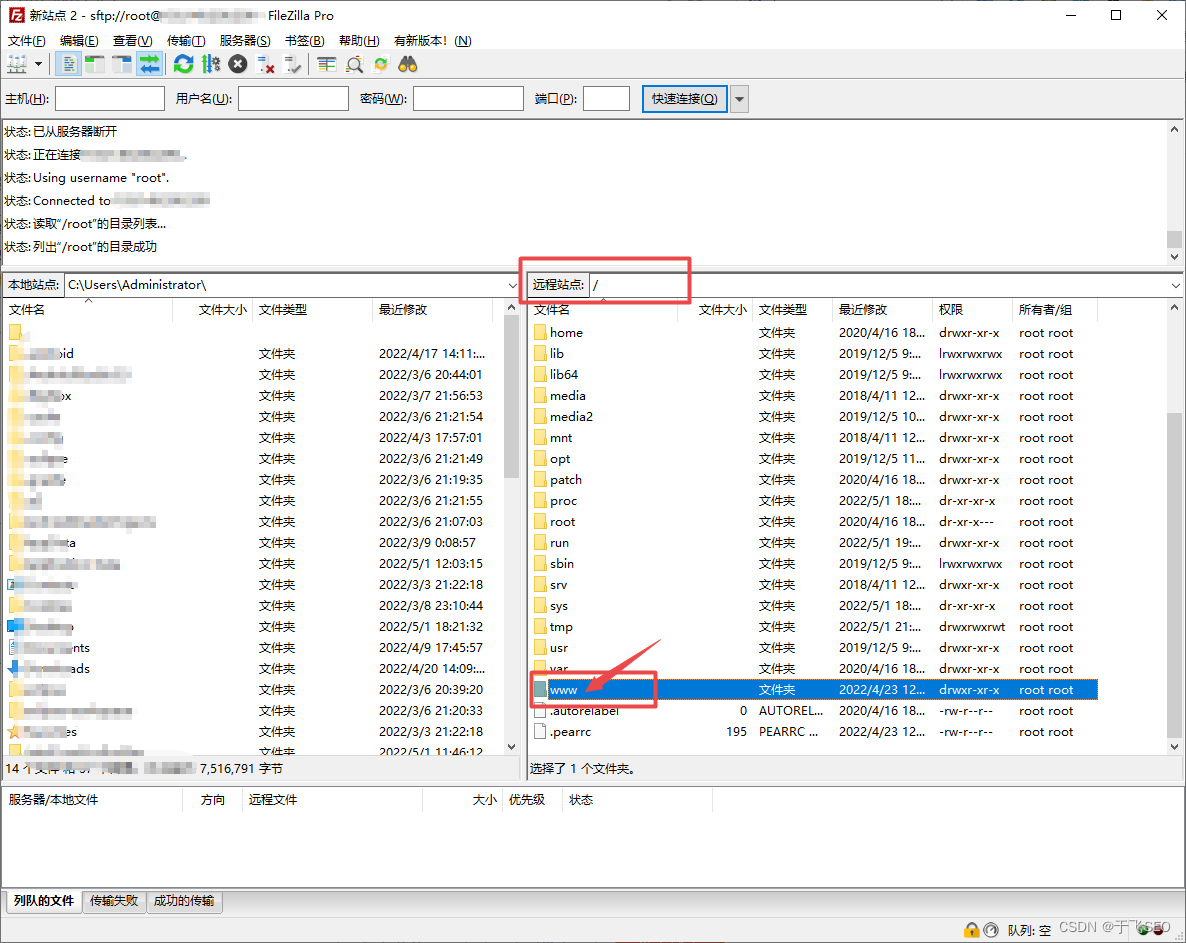The height and width of the screenshot is (943, 1186).
Task: Toggle the transfer queue display
Action: tap(149, 64)
